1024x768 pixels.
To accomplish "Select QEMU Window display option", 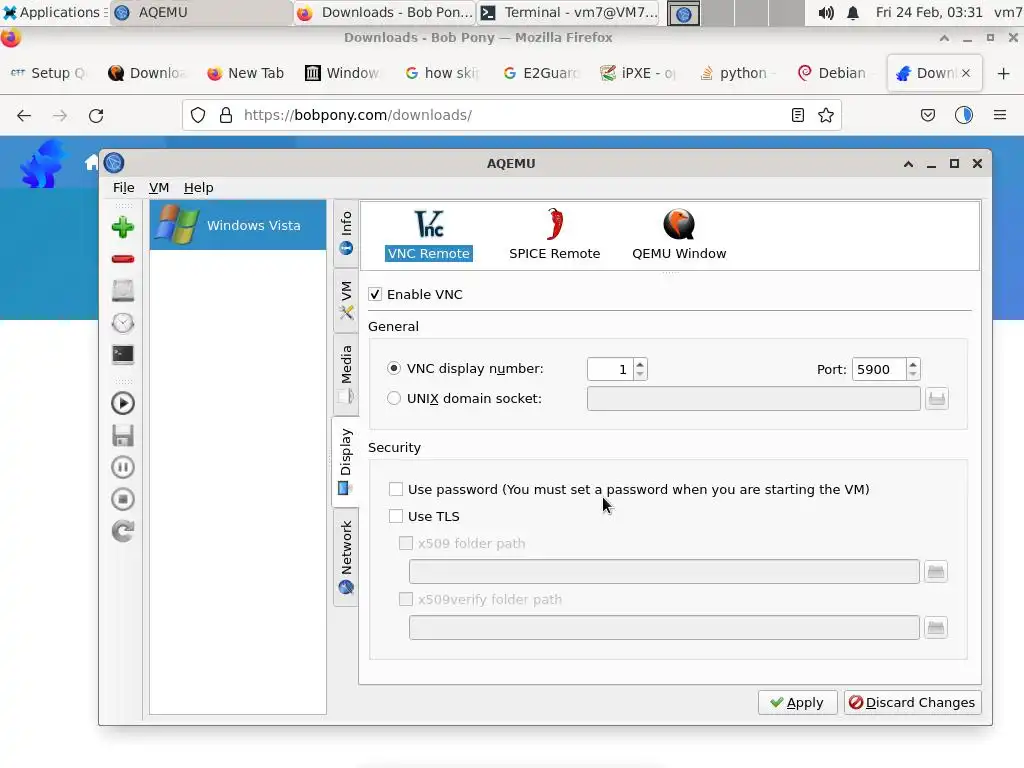I will (x=679, y=235).
